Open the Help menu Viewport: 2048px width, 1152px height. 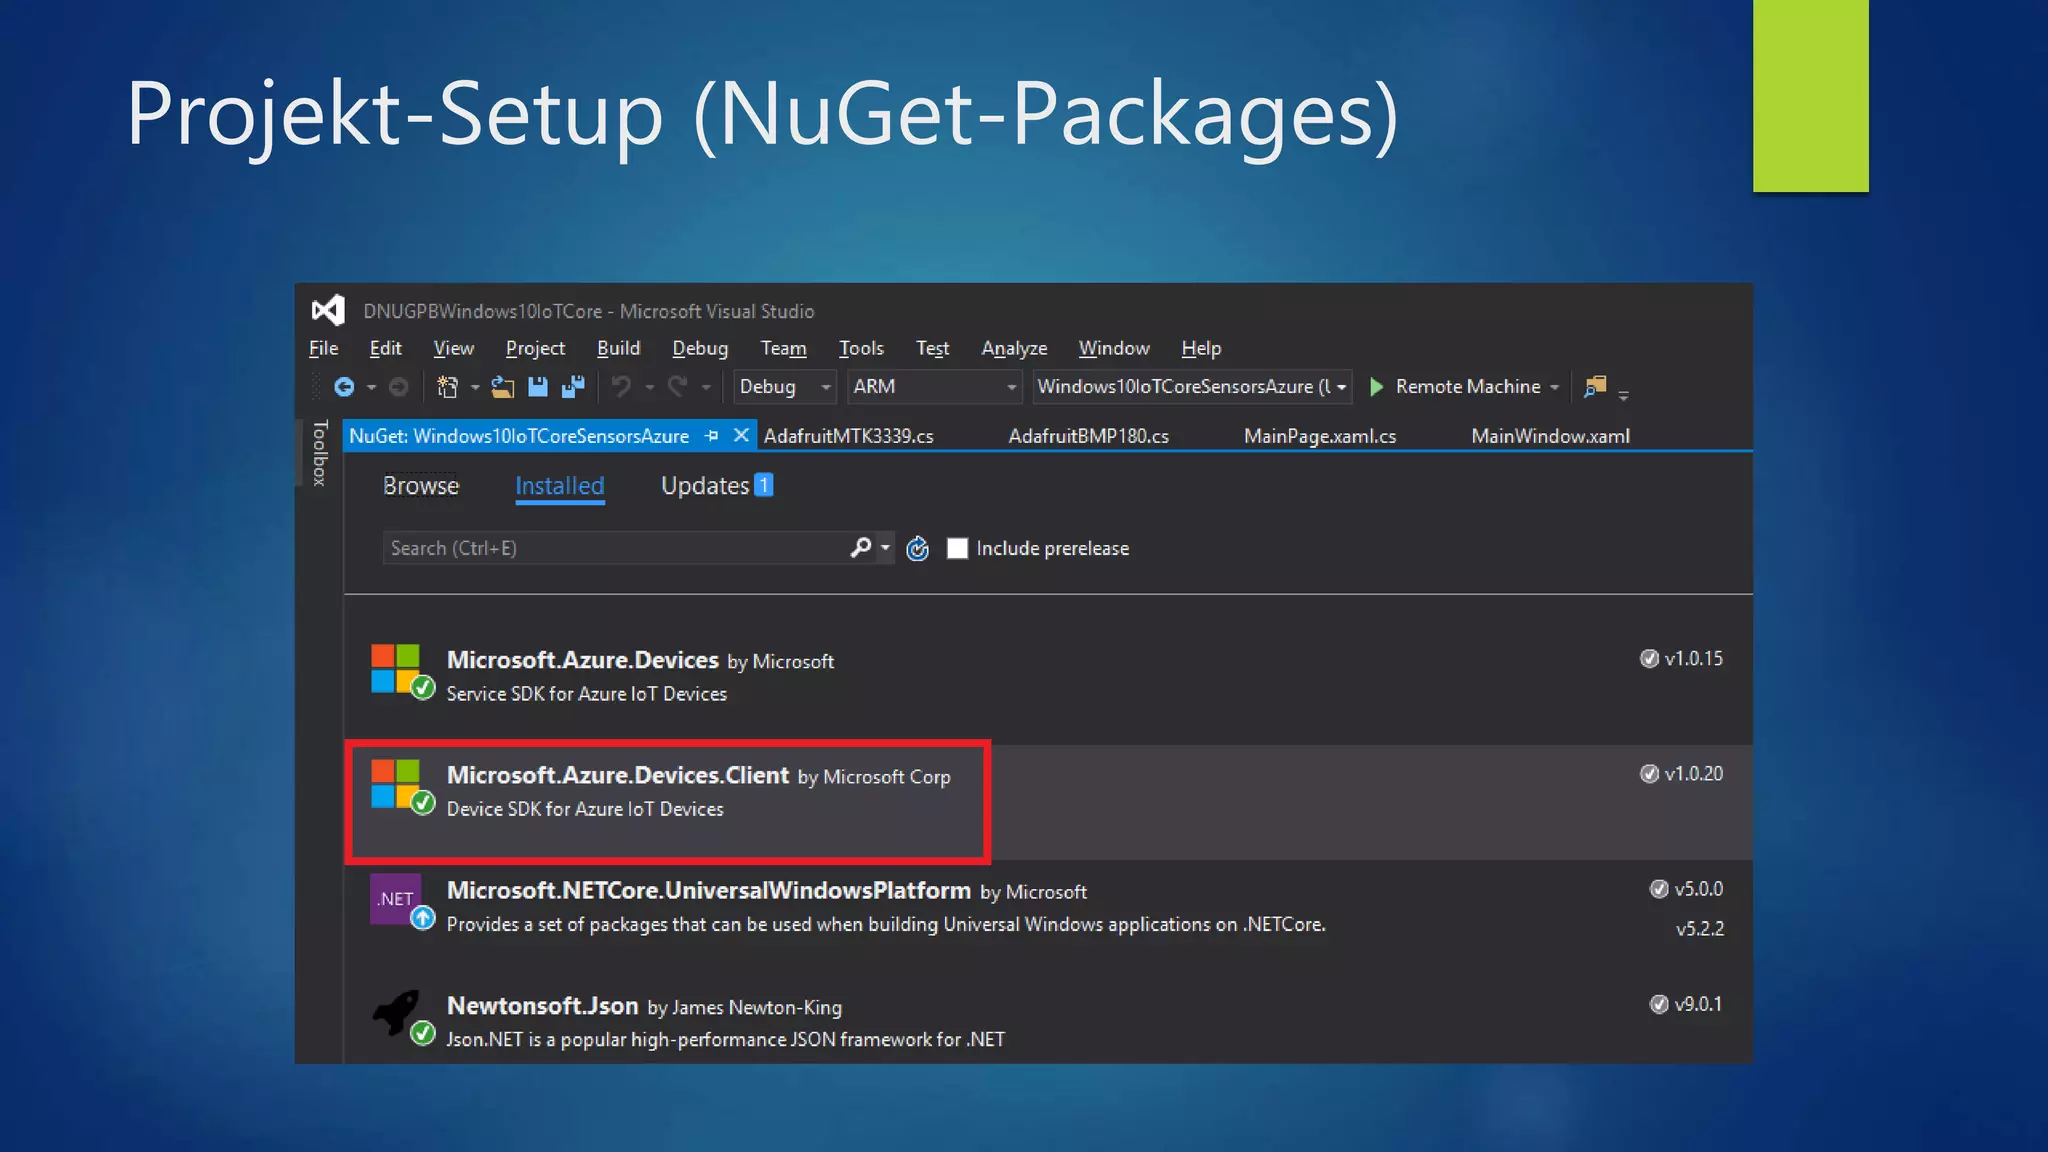click(1201, 348)
